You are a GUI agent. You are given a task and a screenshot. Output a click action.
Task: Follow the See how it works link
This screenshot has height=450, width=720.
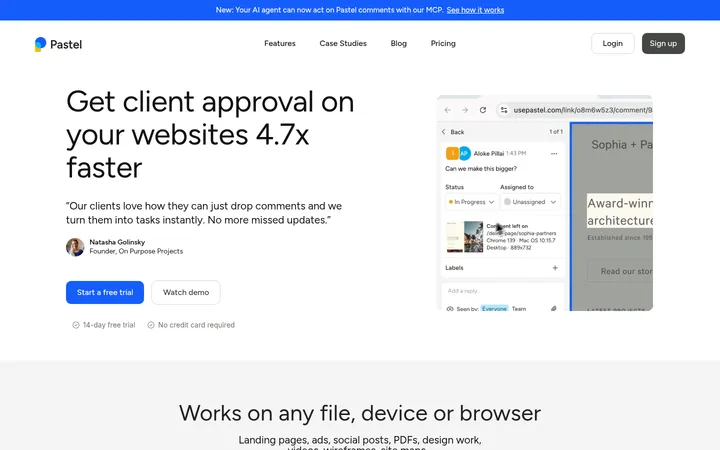pos(475,10)
